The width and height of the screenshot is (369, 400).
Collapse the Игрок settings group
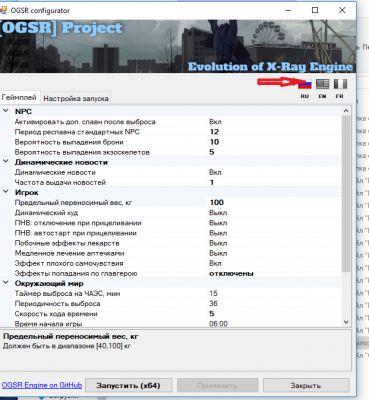6,192
